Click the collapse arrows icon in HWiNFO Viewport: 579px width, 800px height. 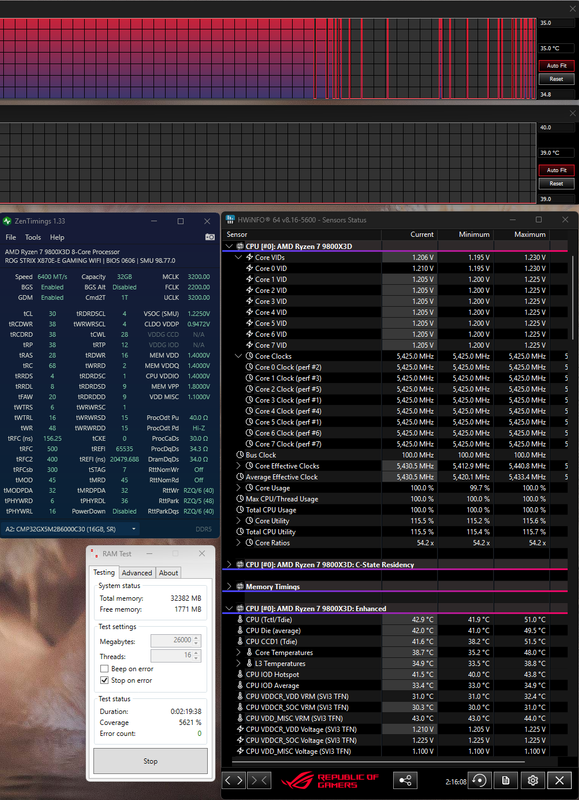click(x=259, y=780)
